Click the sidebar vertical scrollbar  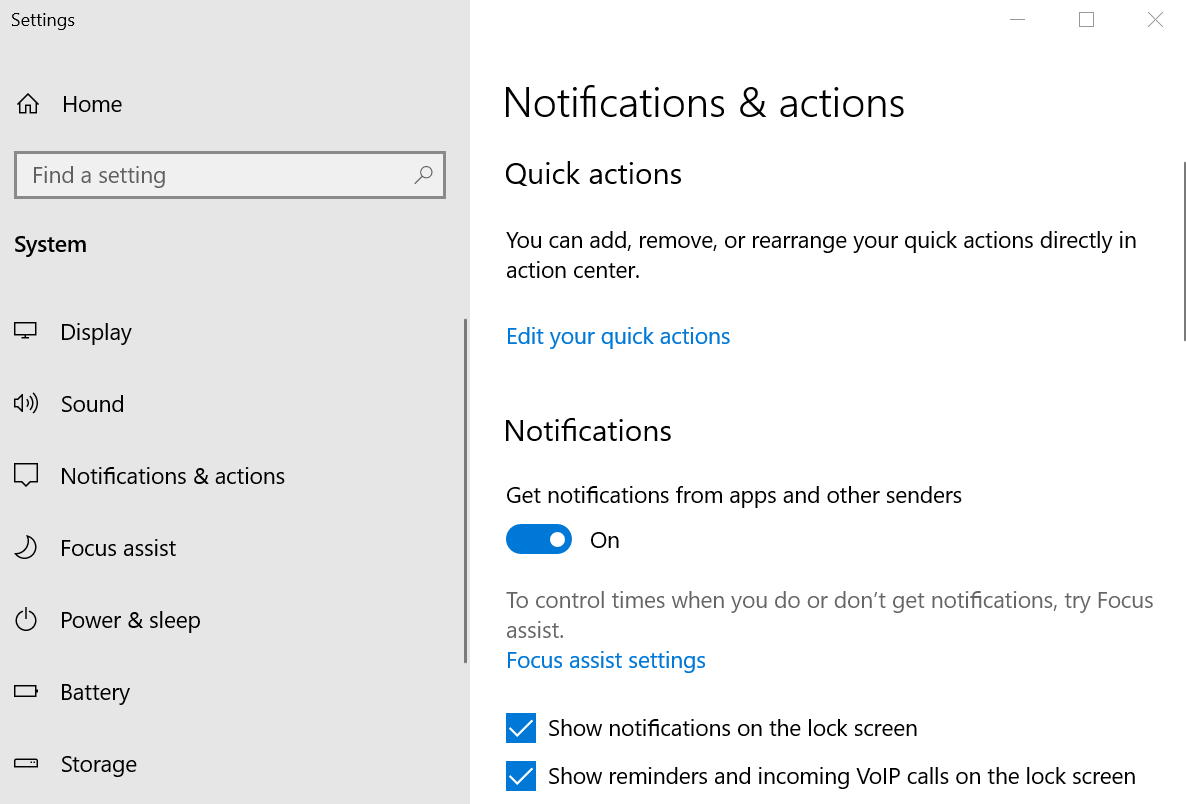pos(465,491)
